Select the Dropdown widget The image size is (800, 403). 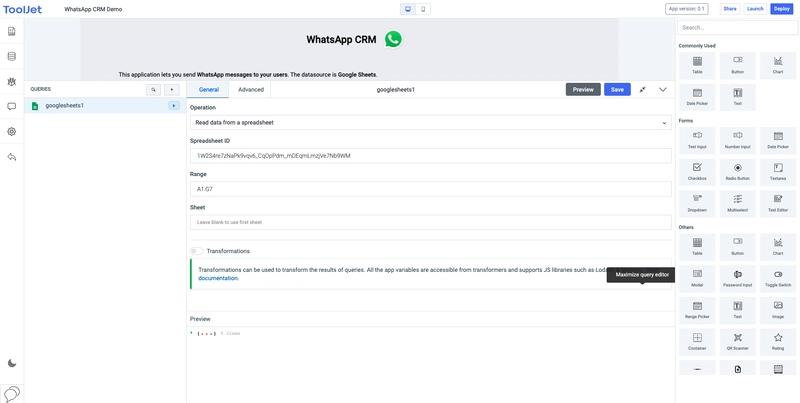tap(697, 203)
